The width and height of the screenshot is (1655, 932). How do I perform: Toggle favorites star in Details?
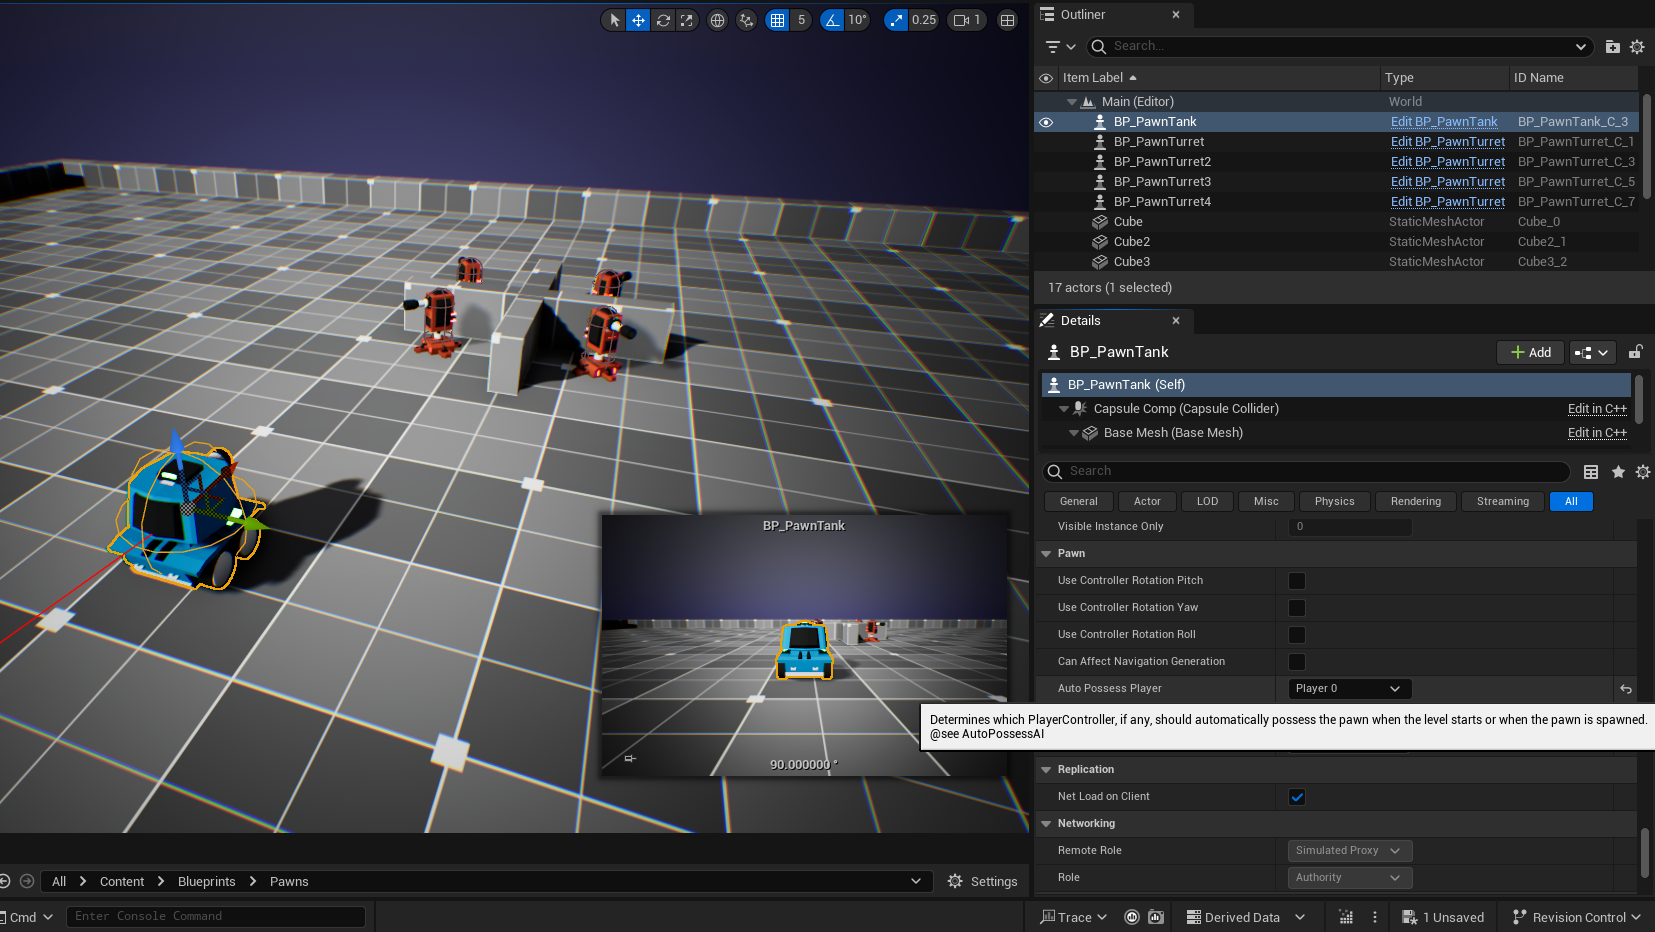coord(1618,472)
